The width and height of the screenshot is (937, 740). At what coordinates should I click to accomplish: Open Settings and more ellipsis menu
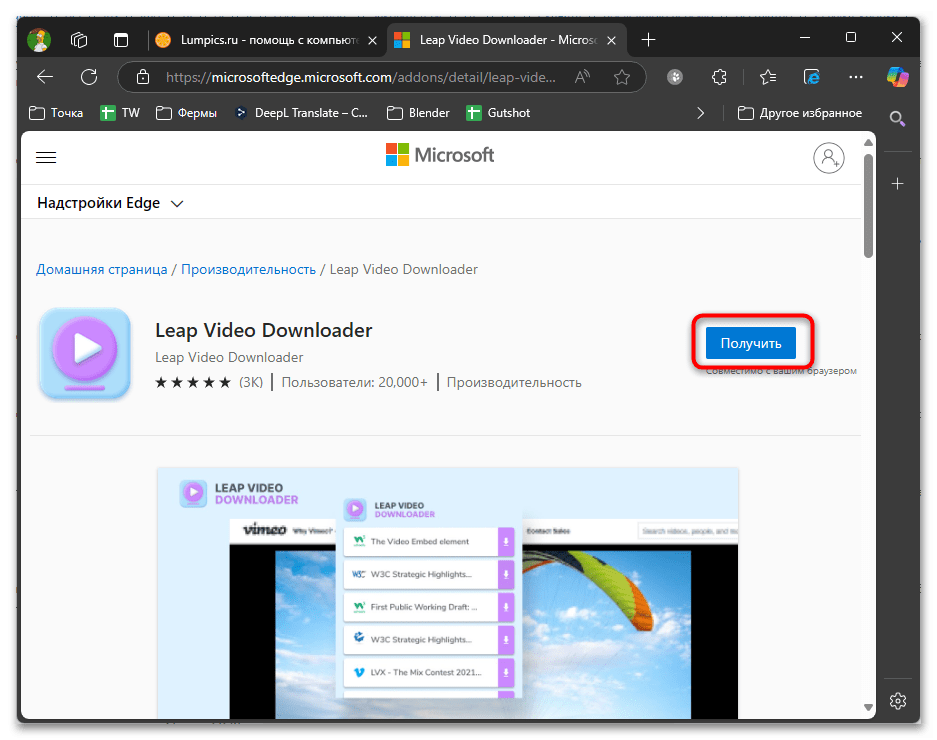click(856, 77)
